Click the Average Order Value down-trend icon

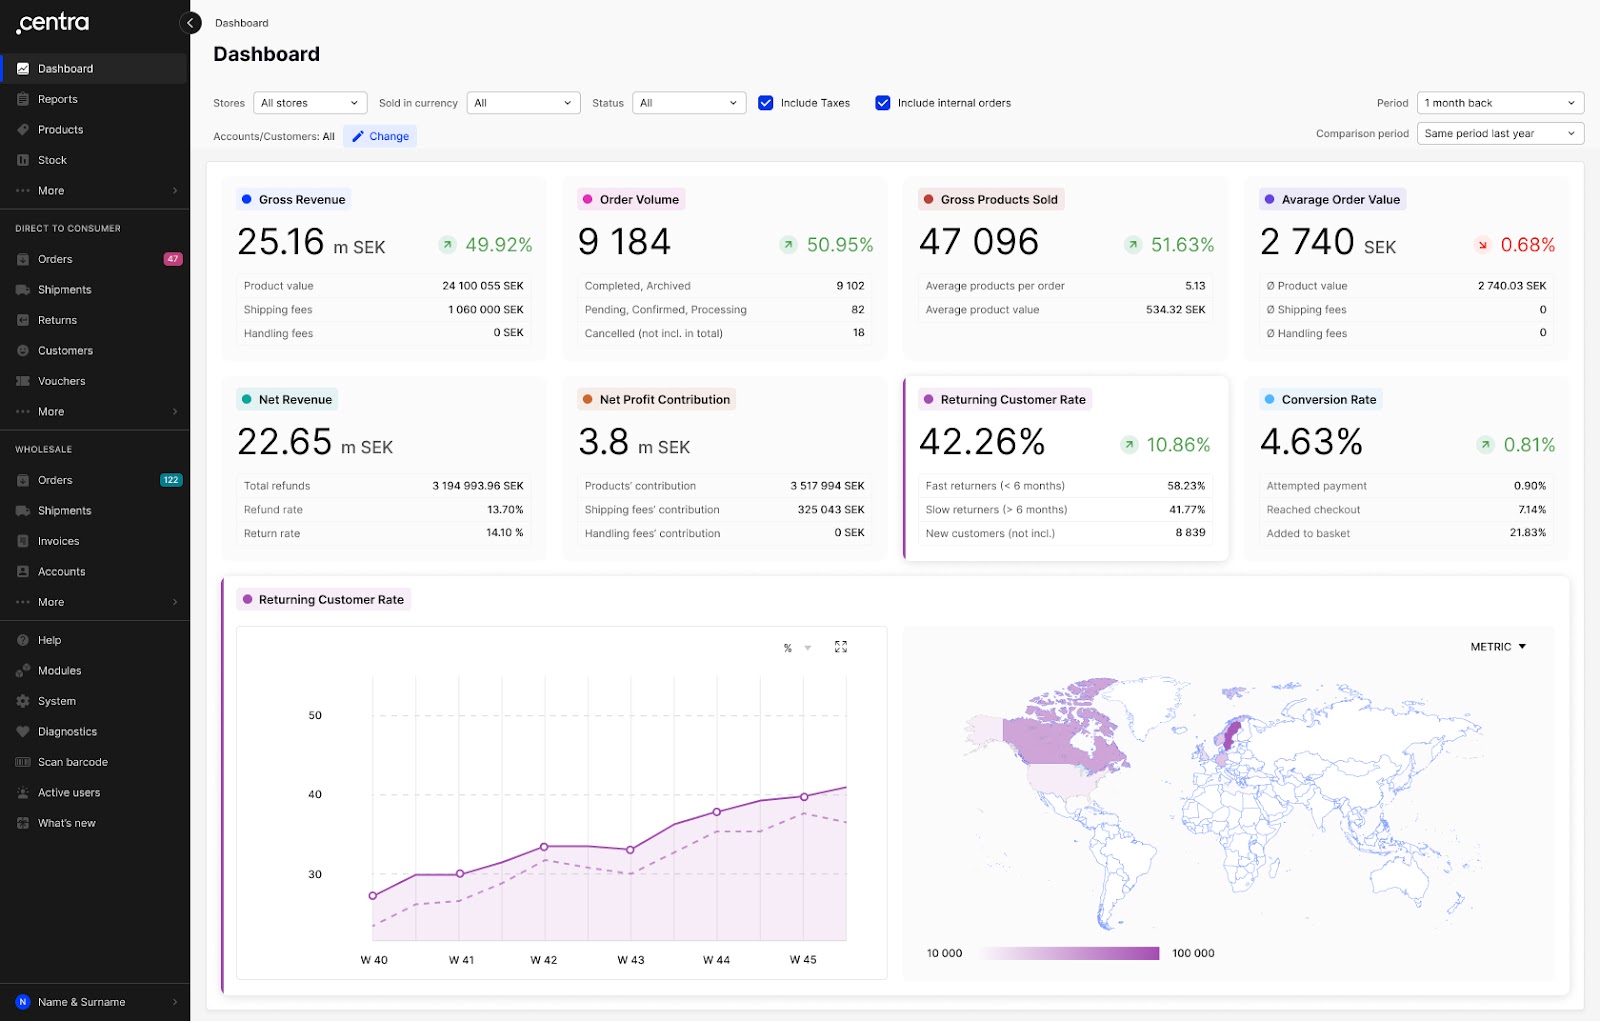pos(1483,245)
